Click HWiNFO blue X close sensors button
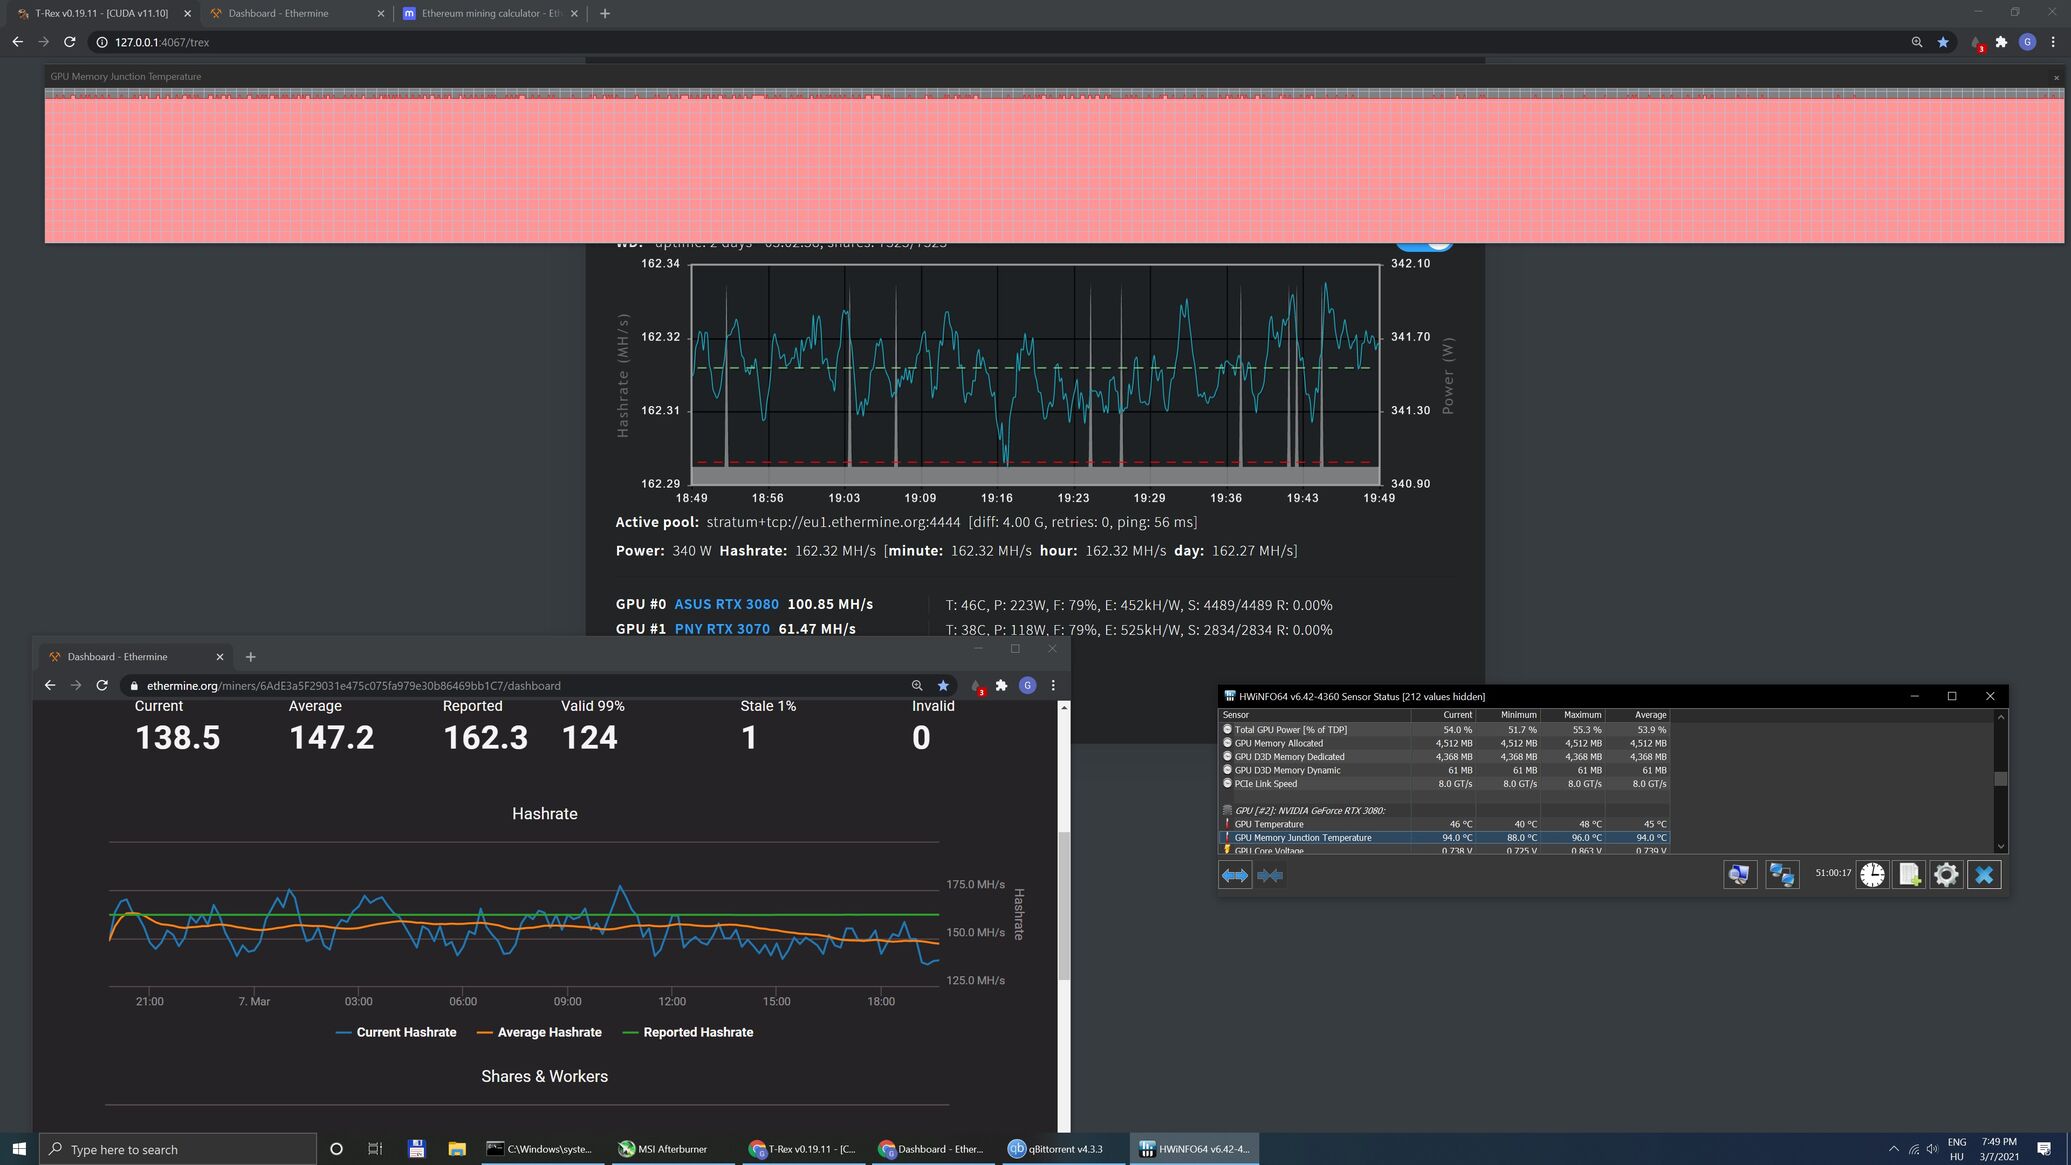Image resolution: width=2071 pixels, height=1165 pixels. point(1984,875)
